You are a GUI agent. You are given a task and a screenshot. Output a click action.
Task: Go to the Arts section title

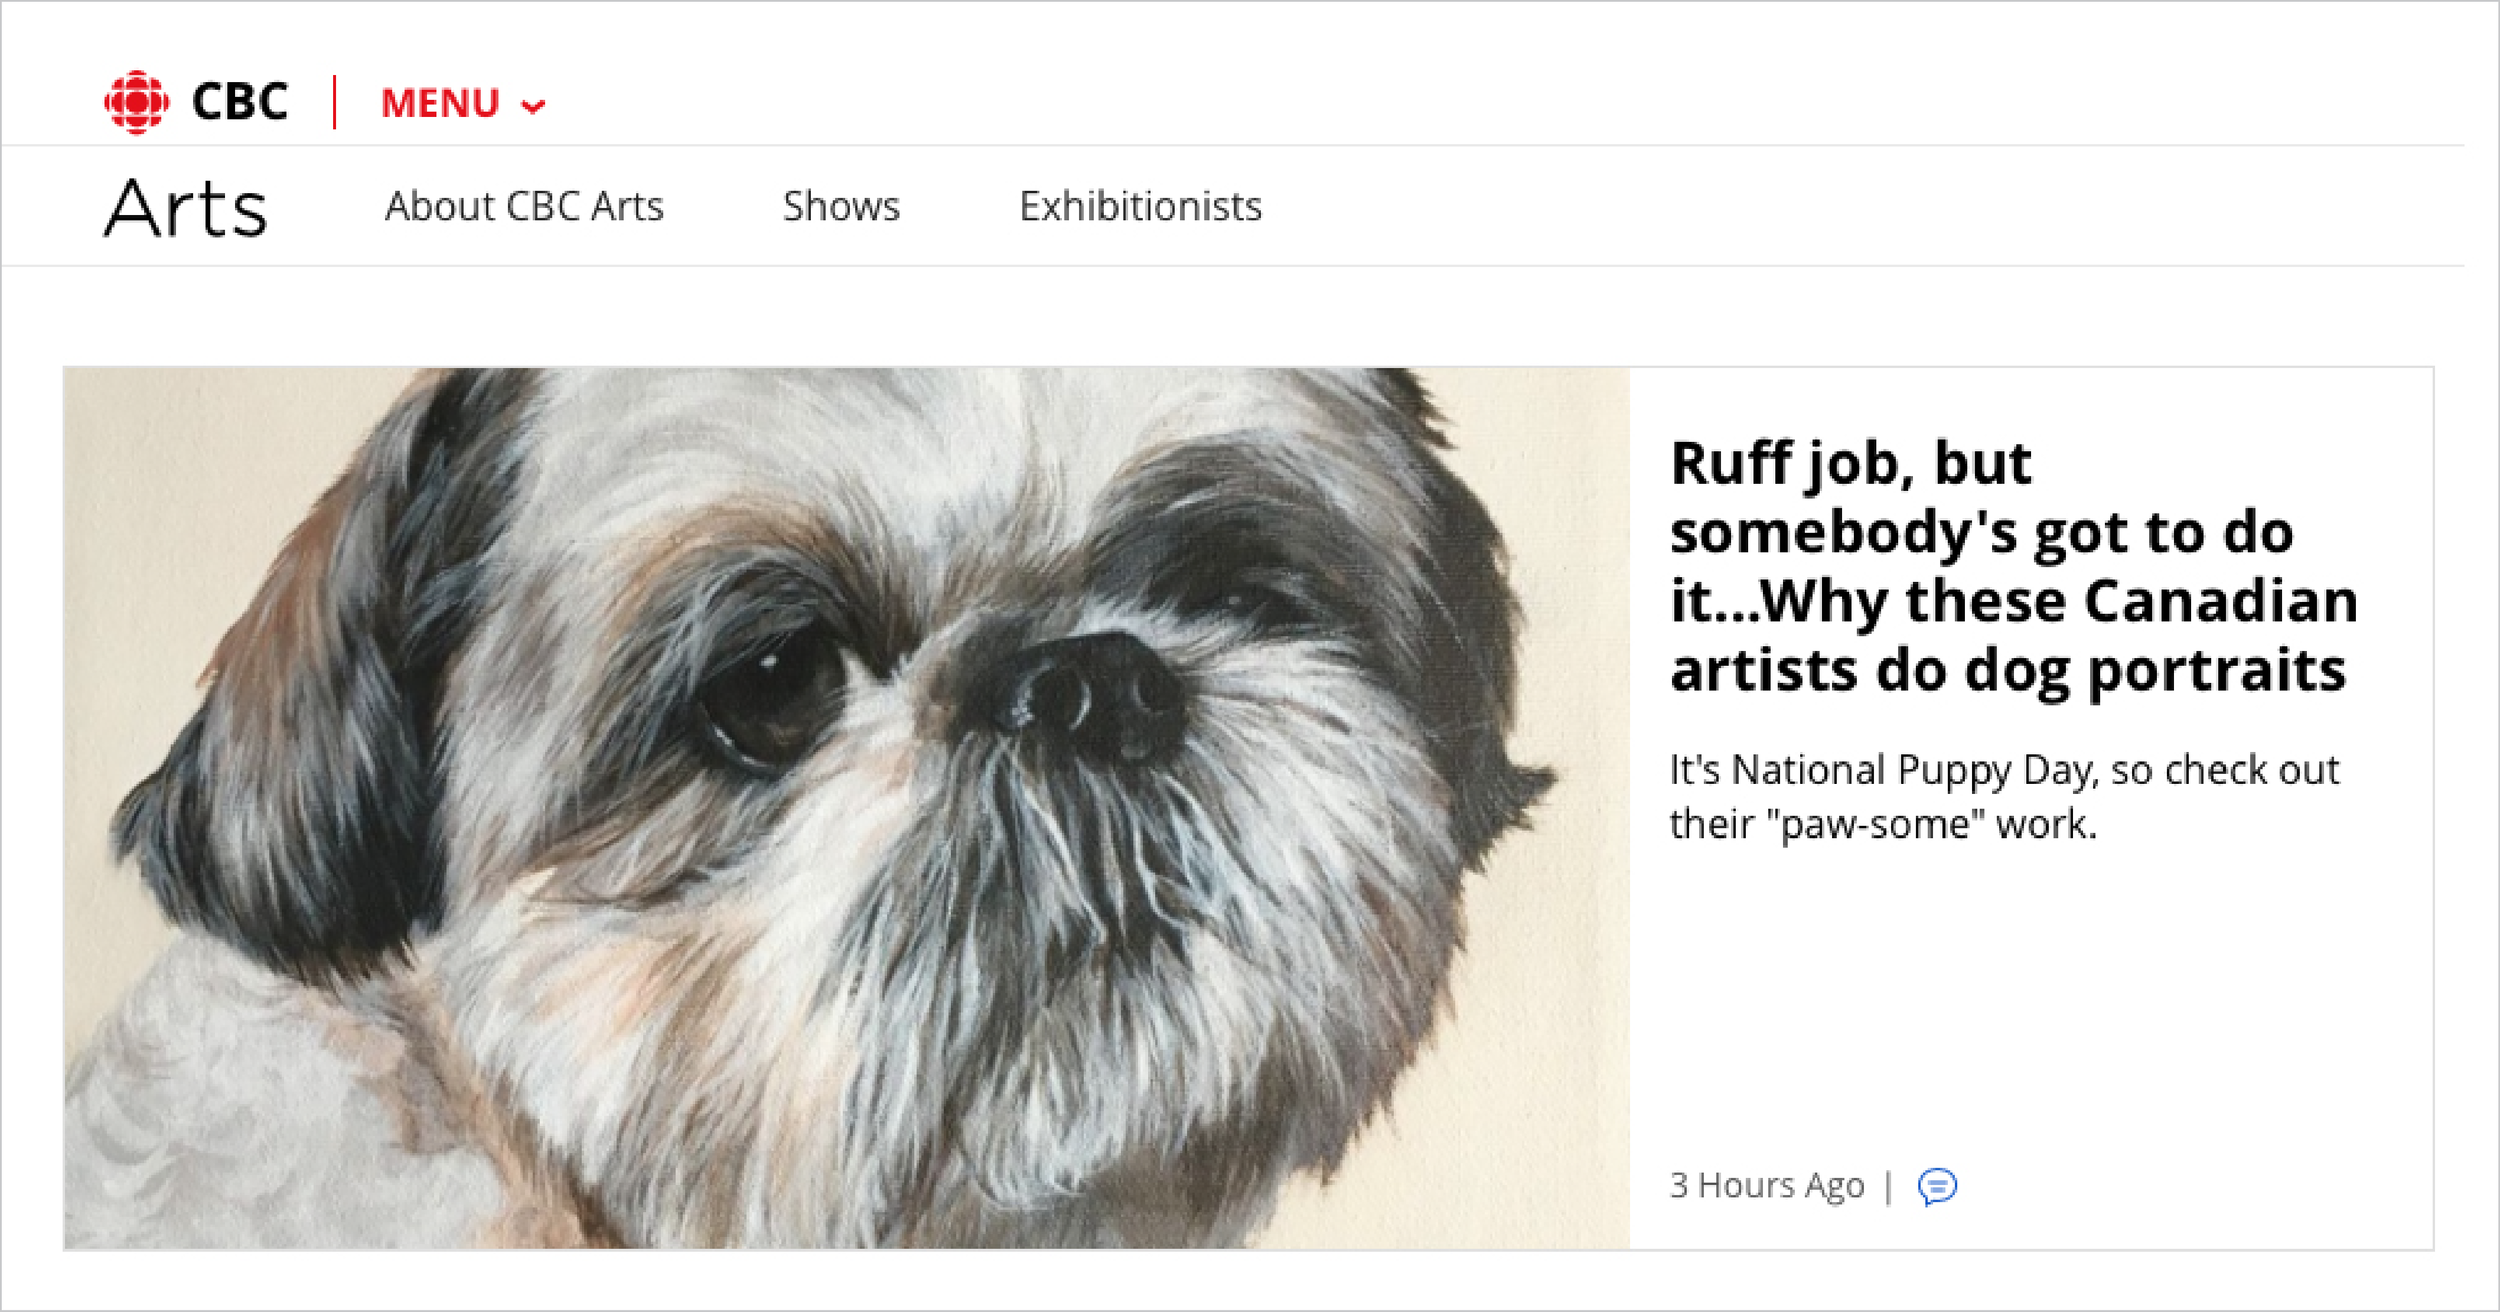pyautogui.click(x=186, y=208)
